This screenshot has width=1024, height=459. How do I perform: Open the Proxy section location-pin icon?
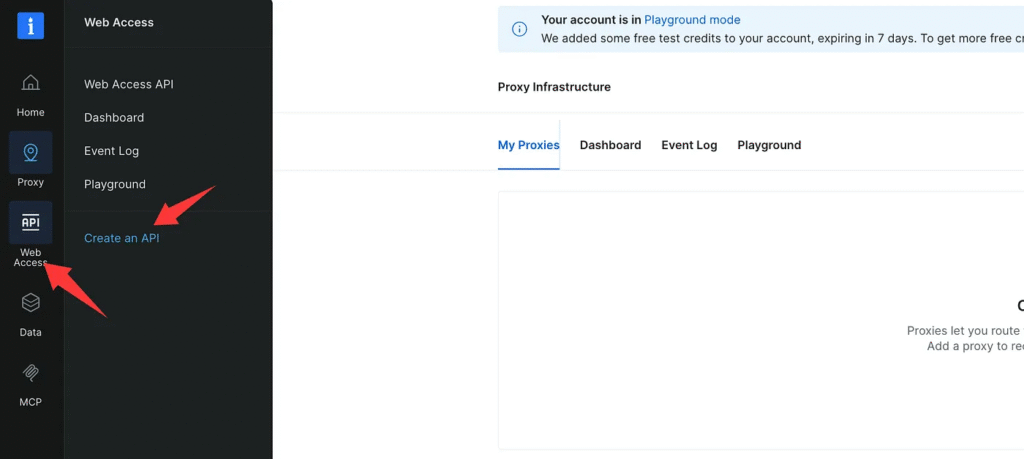[x=31, y=153]
